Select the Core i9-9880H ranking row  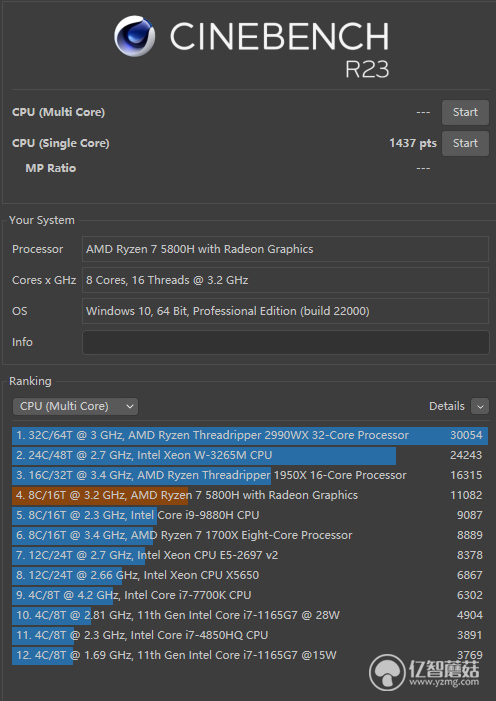click(250, 515)
